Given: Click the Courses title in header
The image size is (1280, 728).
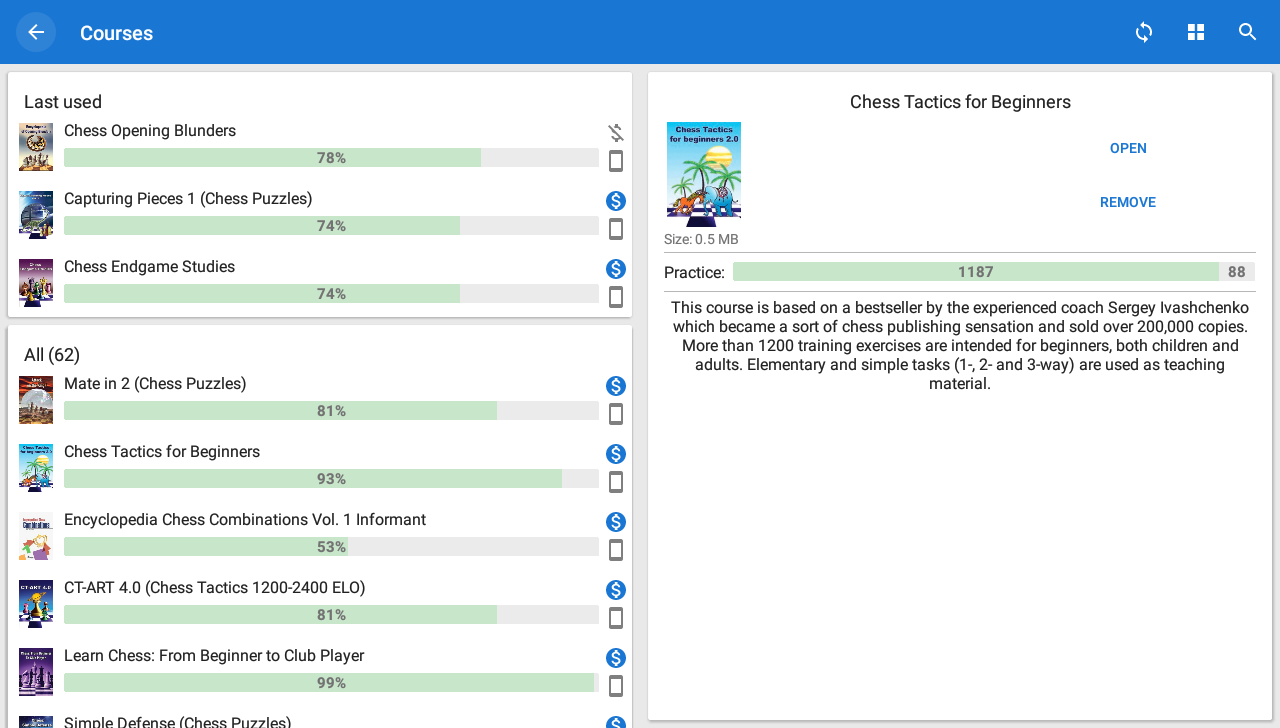Looking at the screenshot, I should click(116, 33).
